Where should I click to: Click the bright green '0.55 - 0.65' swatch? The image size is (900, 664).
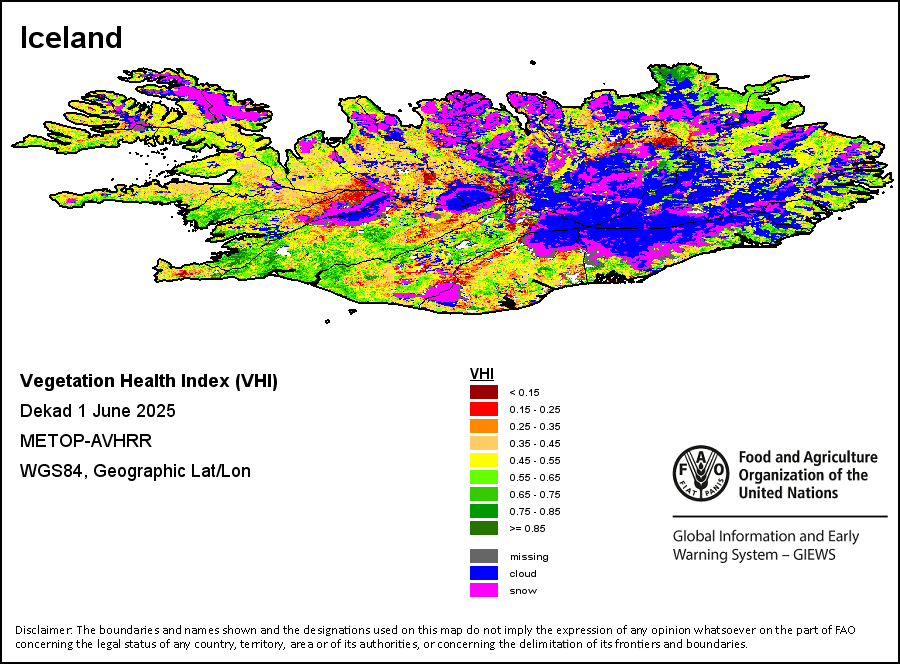[x=484, y=477]
